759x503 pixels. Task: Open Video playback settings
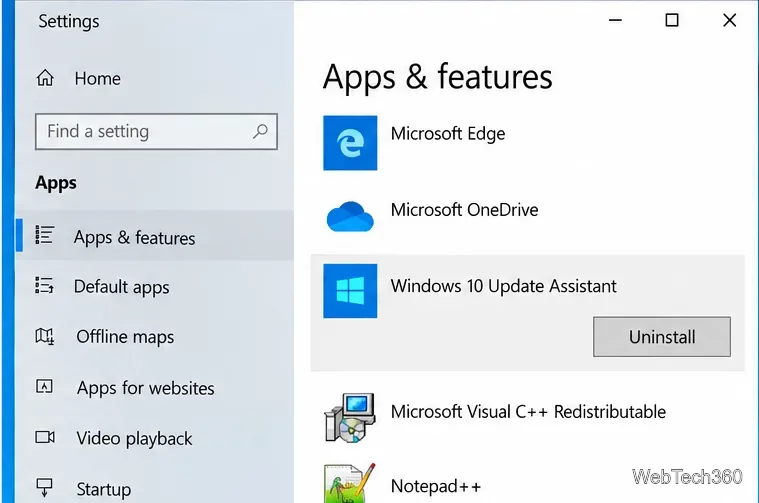[x=134, y=438]
